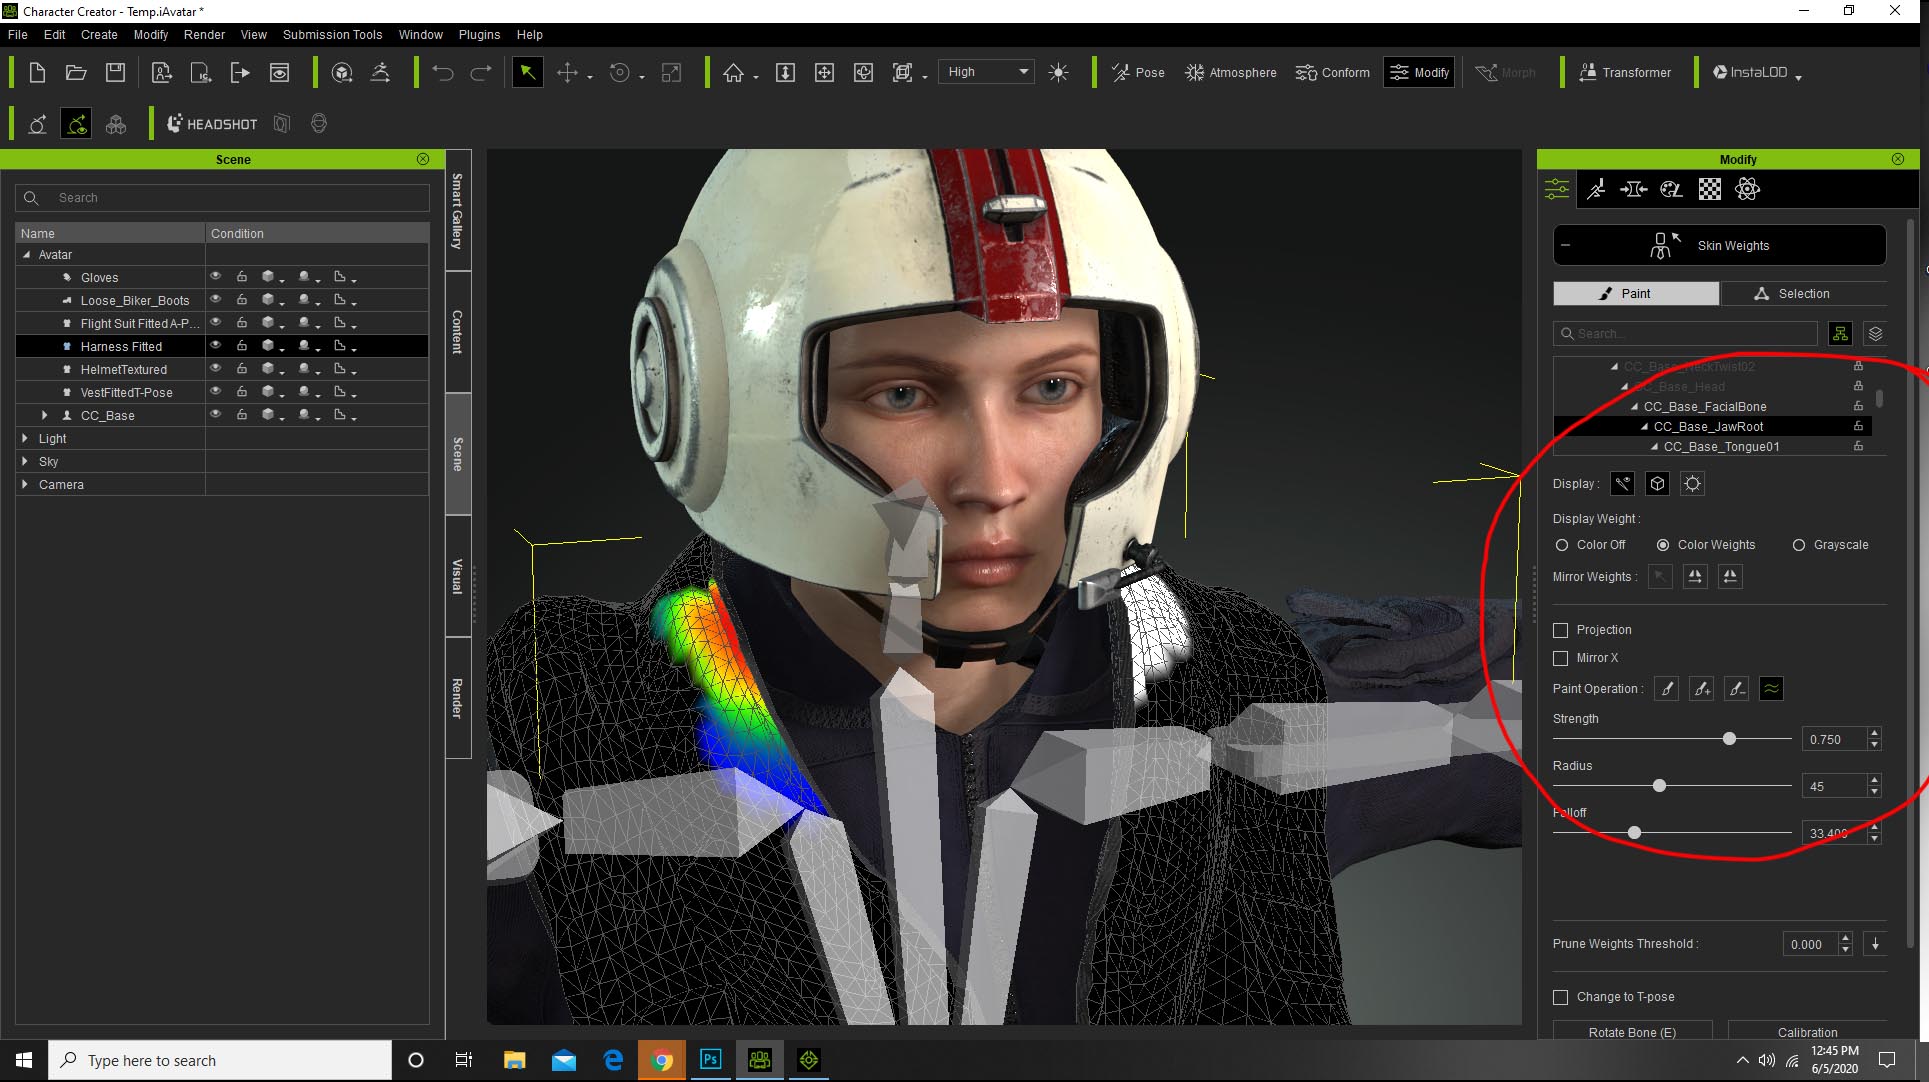1929x1082 pixels.
Task: Open the Headshot plugin
Action: pos(212,124)
